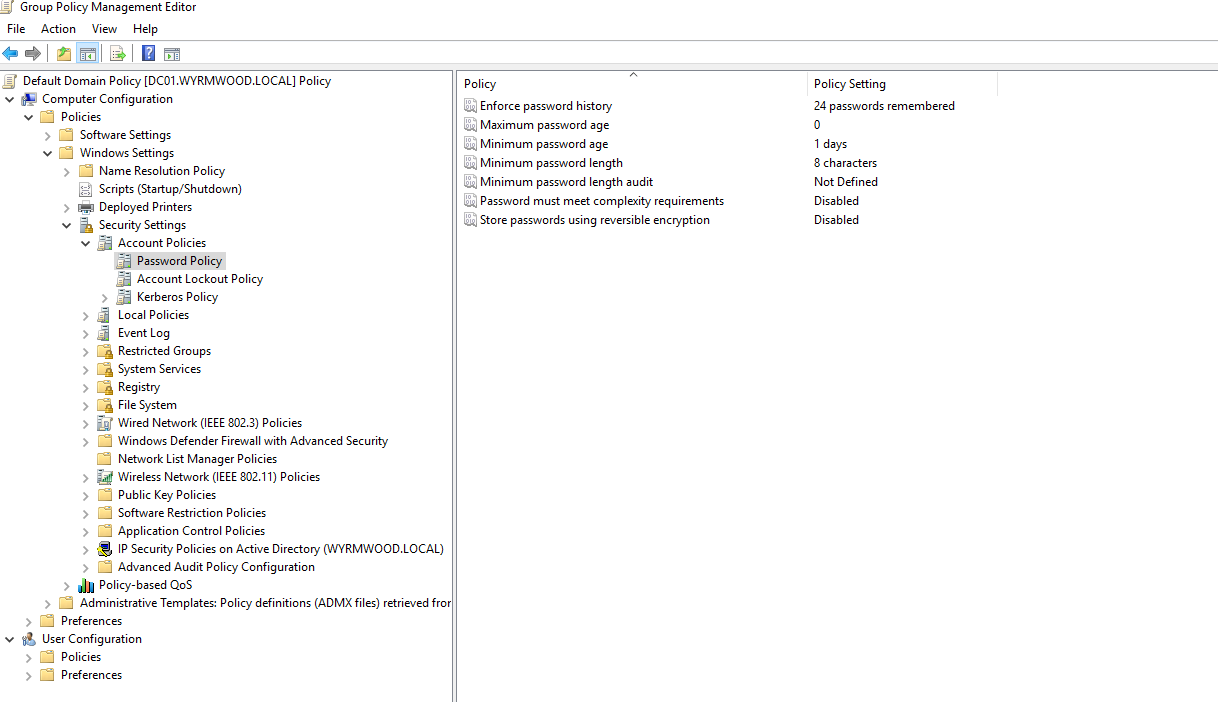Toggle the Show/Hide Action Pane icon
1218x702 pixels.
pyautogui.click(x=172, y=54)
